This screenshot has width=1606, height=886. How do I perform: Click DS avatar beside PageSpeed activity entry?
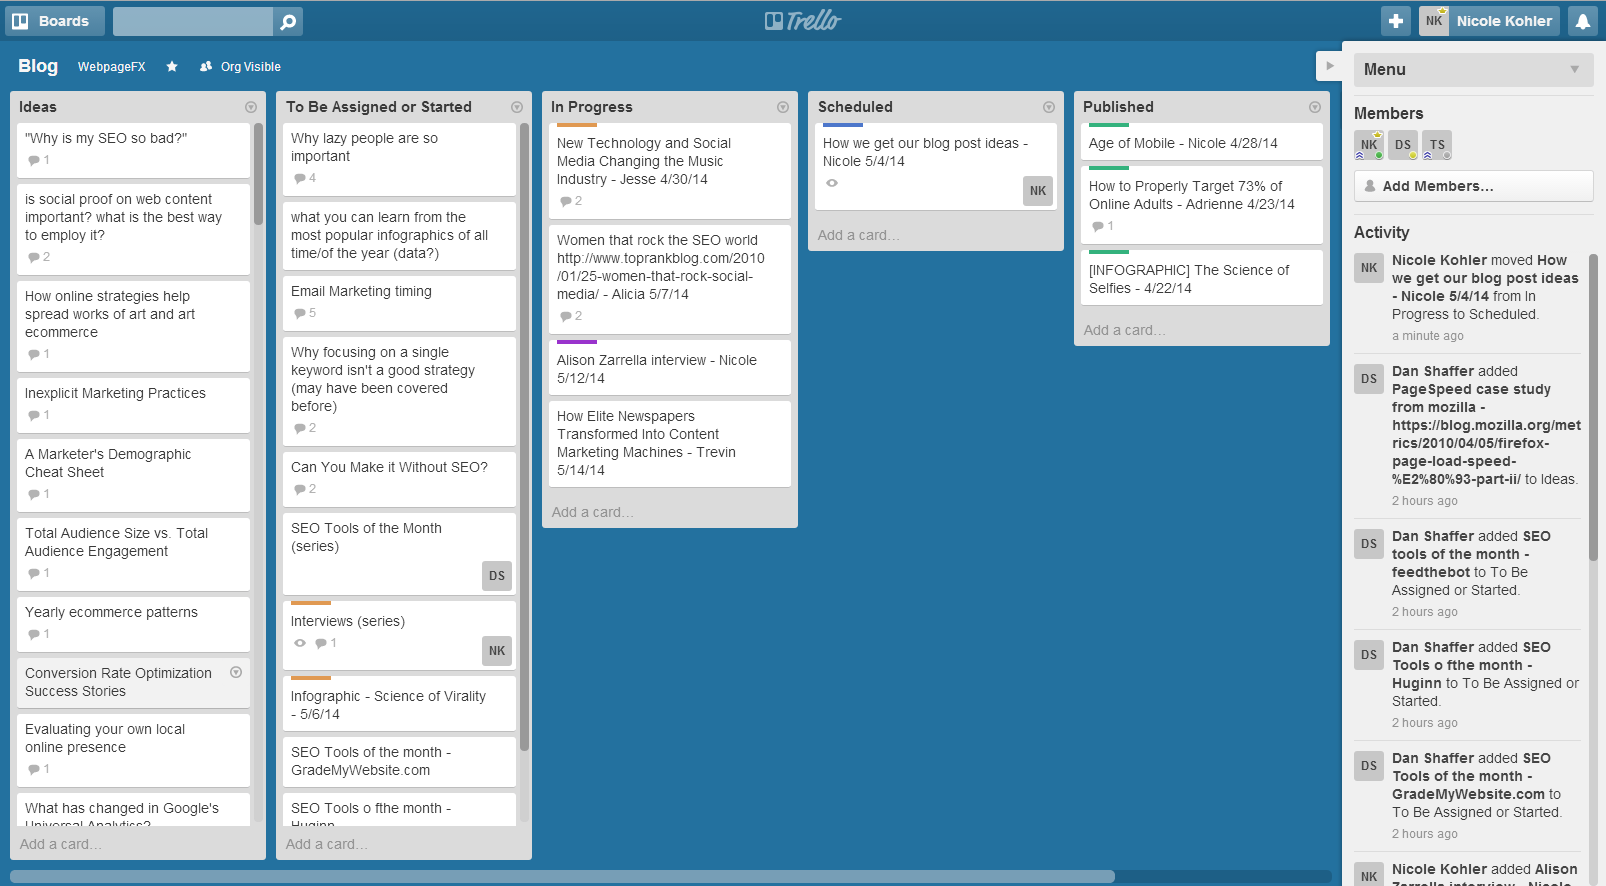click(x=1369, y=379)
